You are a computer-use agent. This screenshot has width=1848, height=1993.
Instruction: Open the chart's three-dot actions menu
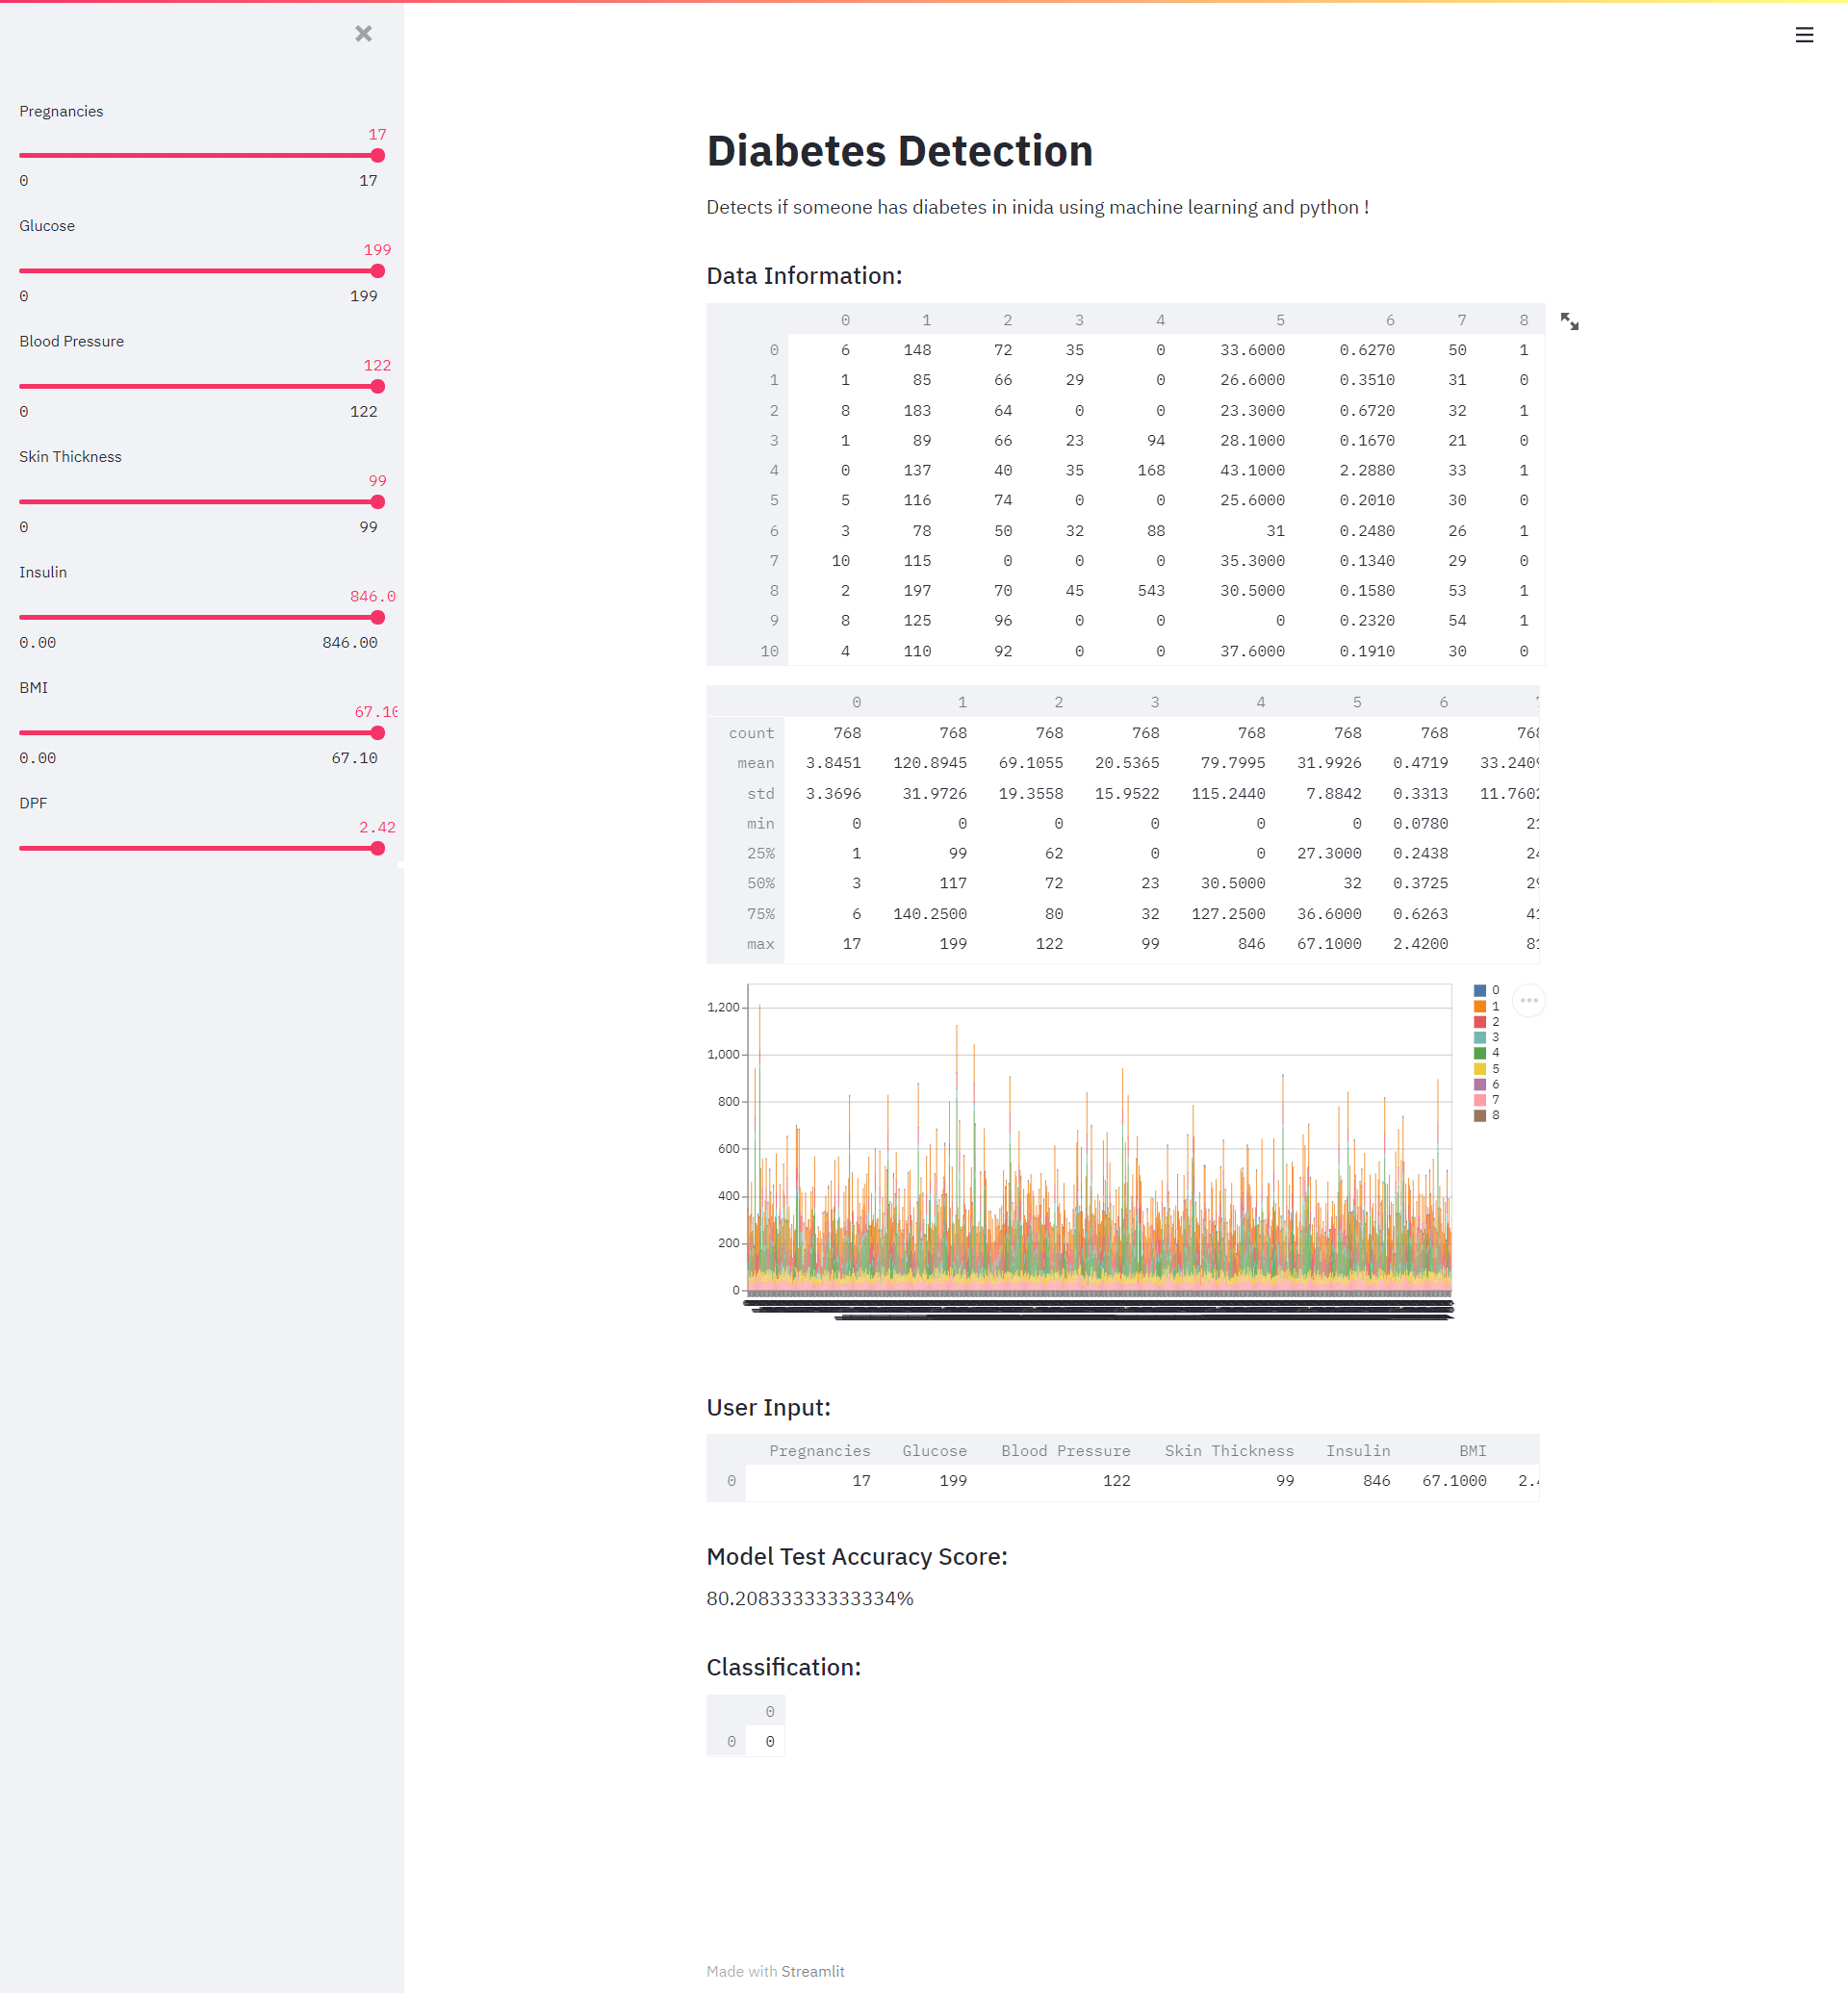click(x=1529, y=1000)
